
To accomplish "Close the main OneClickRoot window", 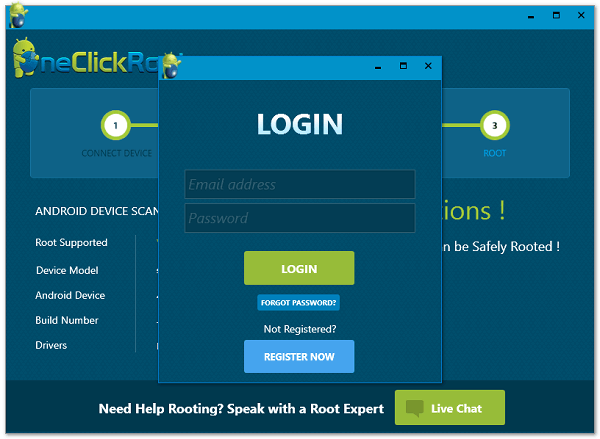I will 581,15.
